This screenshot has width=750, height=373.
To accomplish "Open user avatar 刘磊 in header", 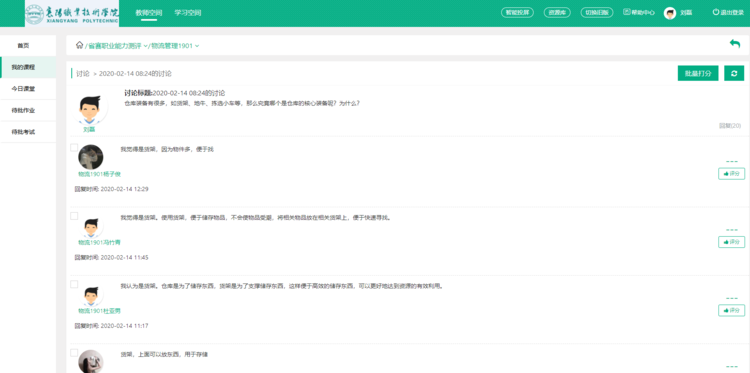I will click(670, 13).
